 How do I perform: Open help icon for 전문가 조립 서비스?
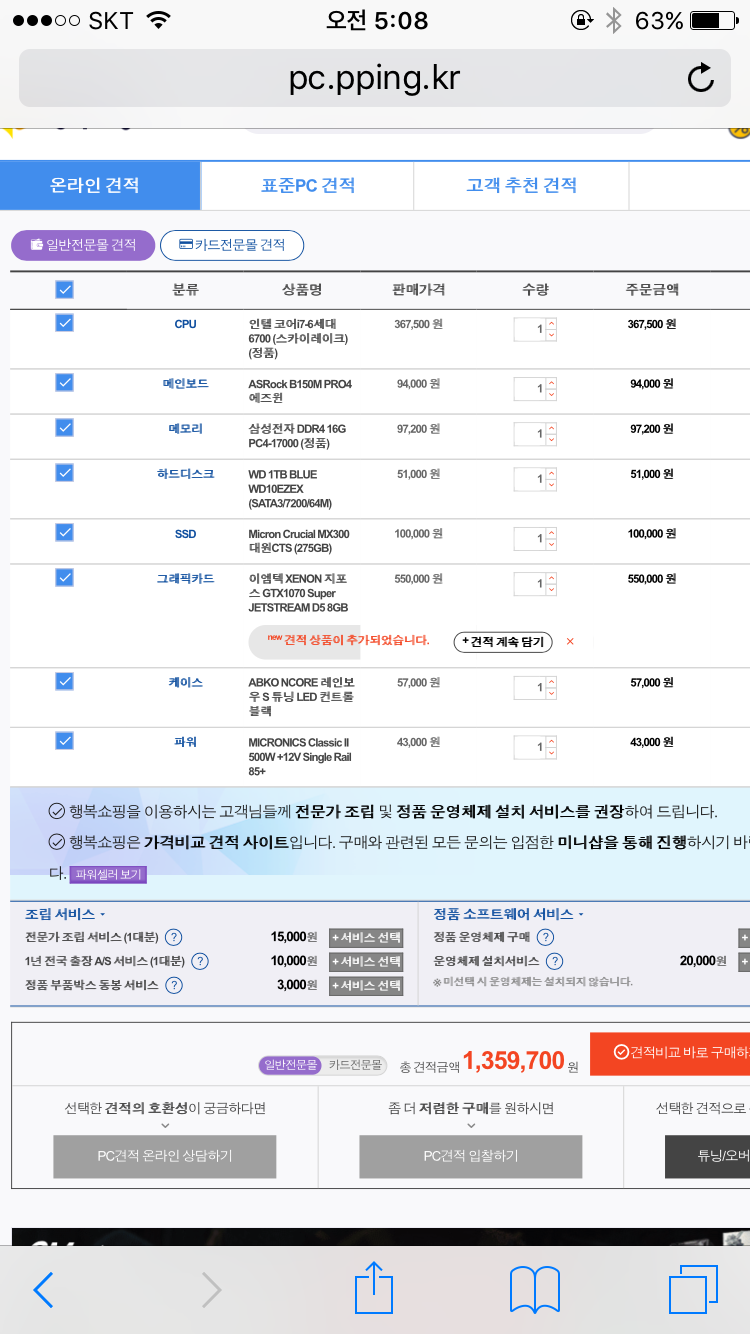(173, 937)
